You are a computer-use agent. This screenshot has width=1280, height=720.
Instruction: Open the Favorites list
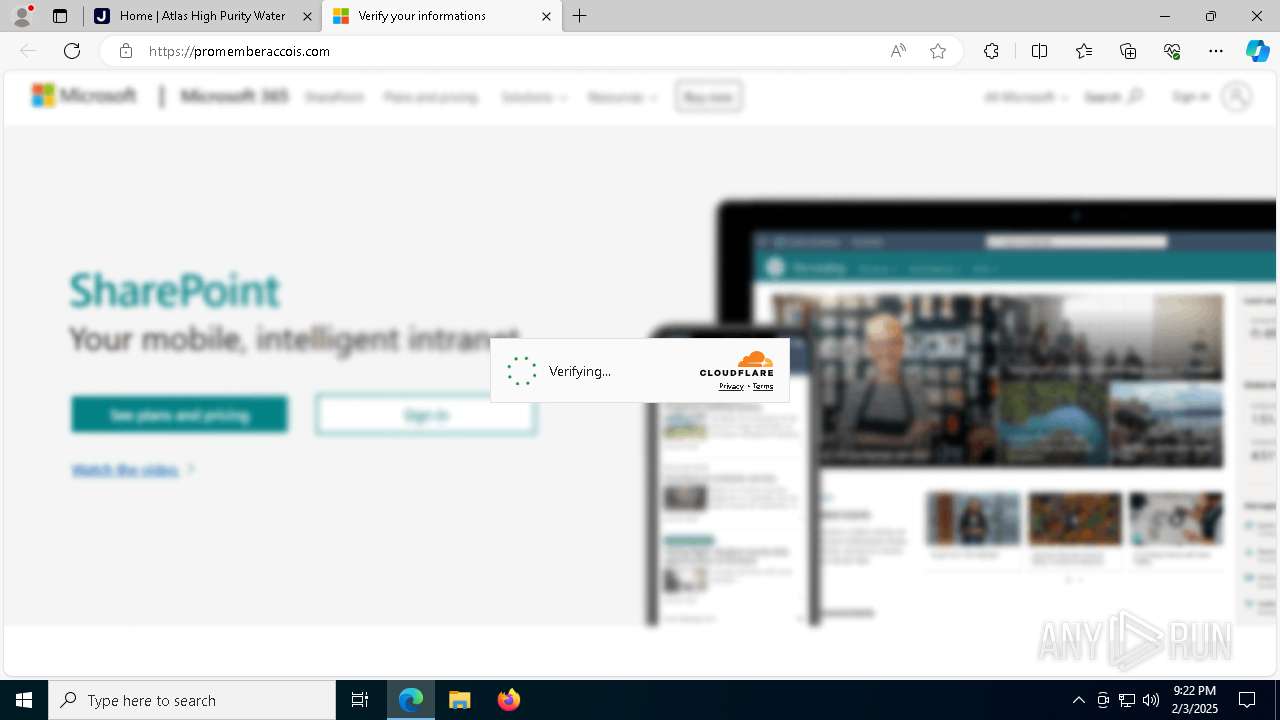1084,51
